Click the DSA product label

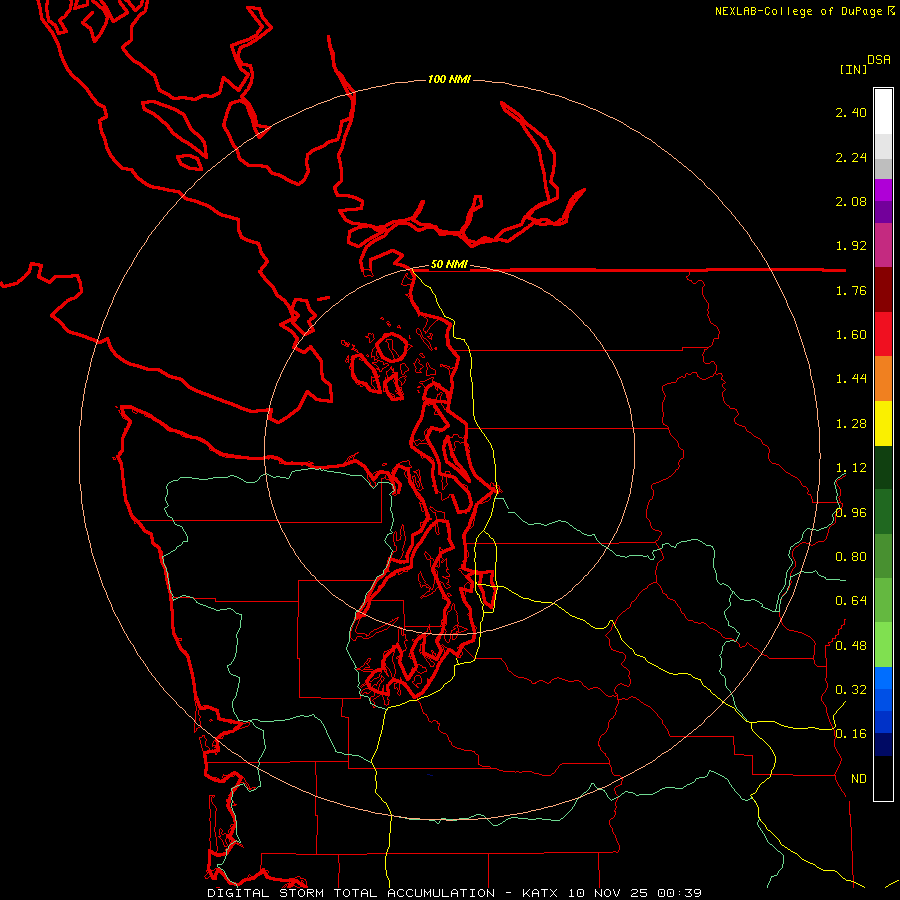(x=879, y=59)
